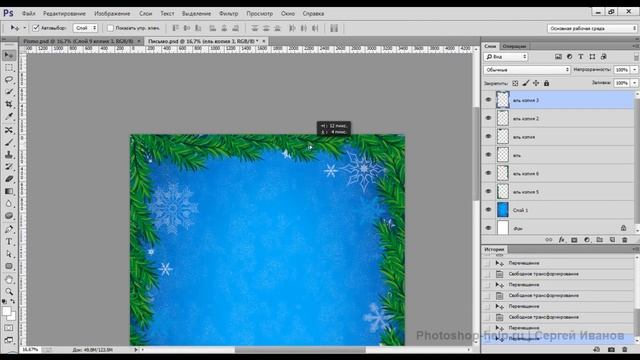
Task: Switch to the Операции panel tab
Action: pyautogui.click(x=514, y=46)
